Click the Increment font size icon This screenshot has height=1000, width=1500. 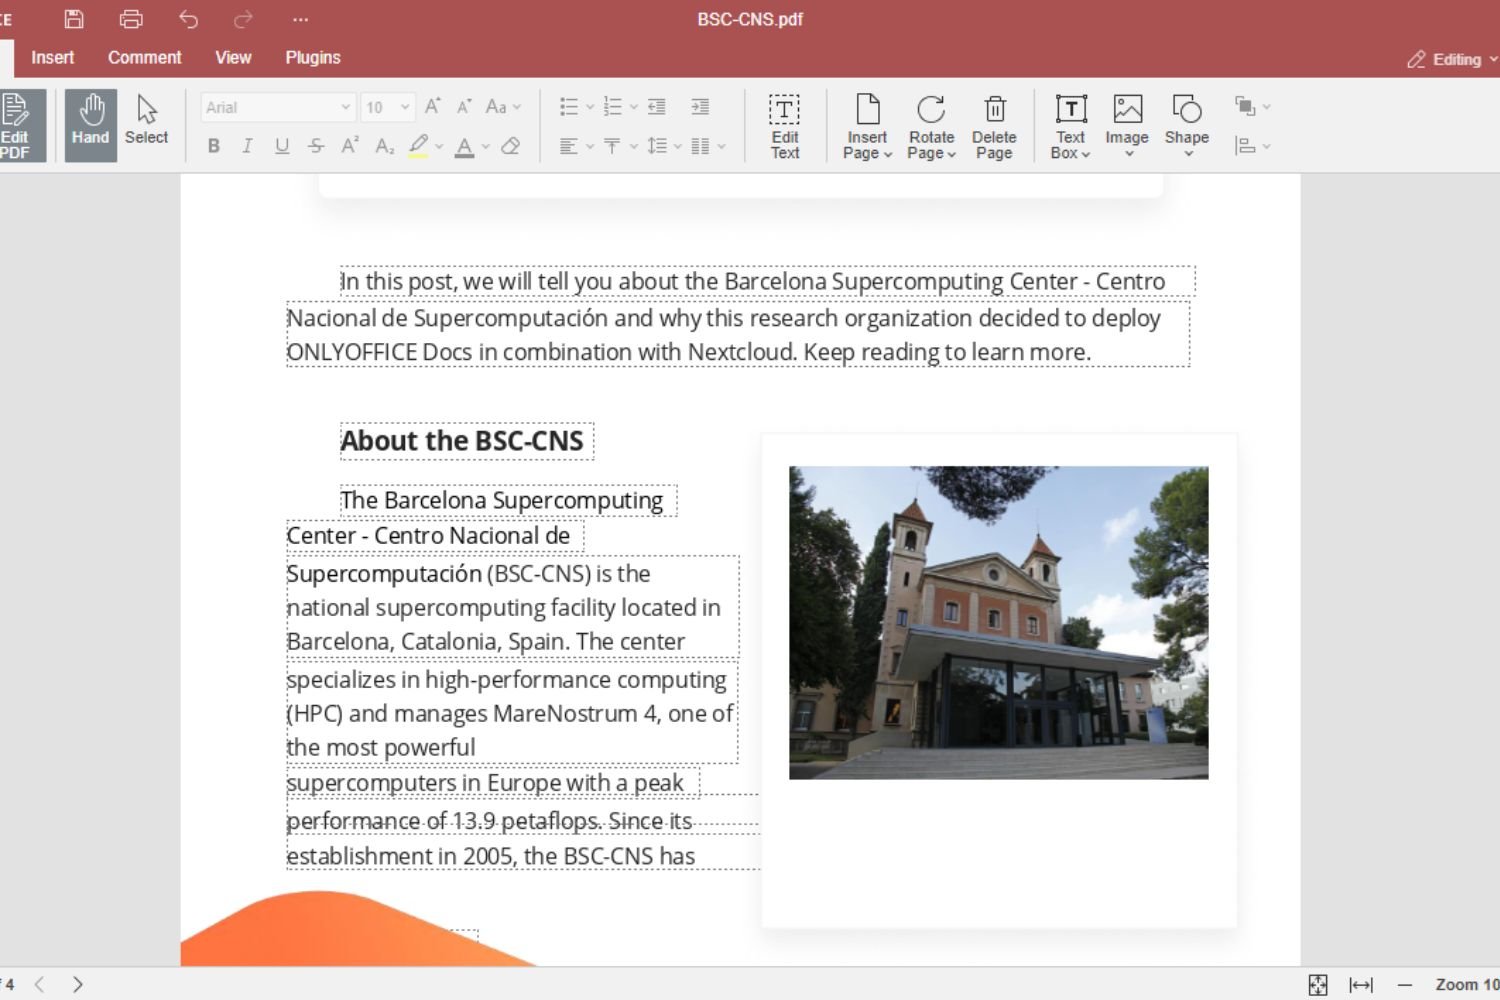pyautogui.click(x=433, y=107)
